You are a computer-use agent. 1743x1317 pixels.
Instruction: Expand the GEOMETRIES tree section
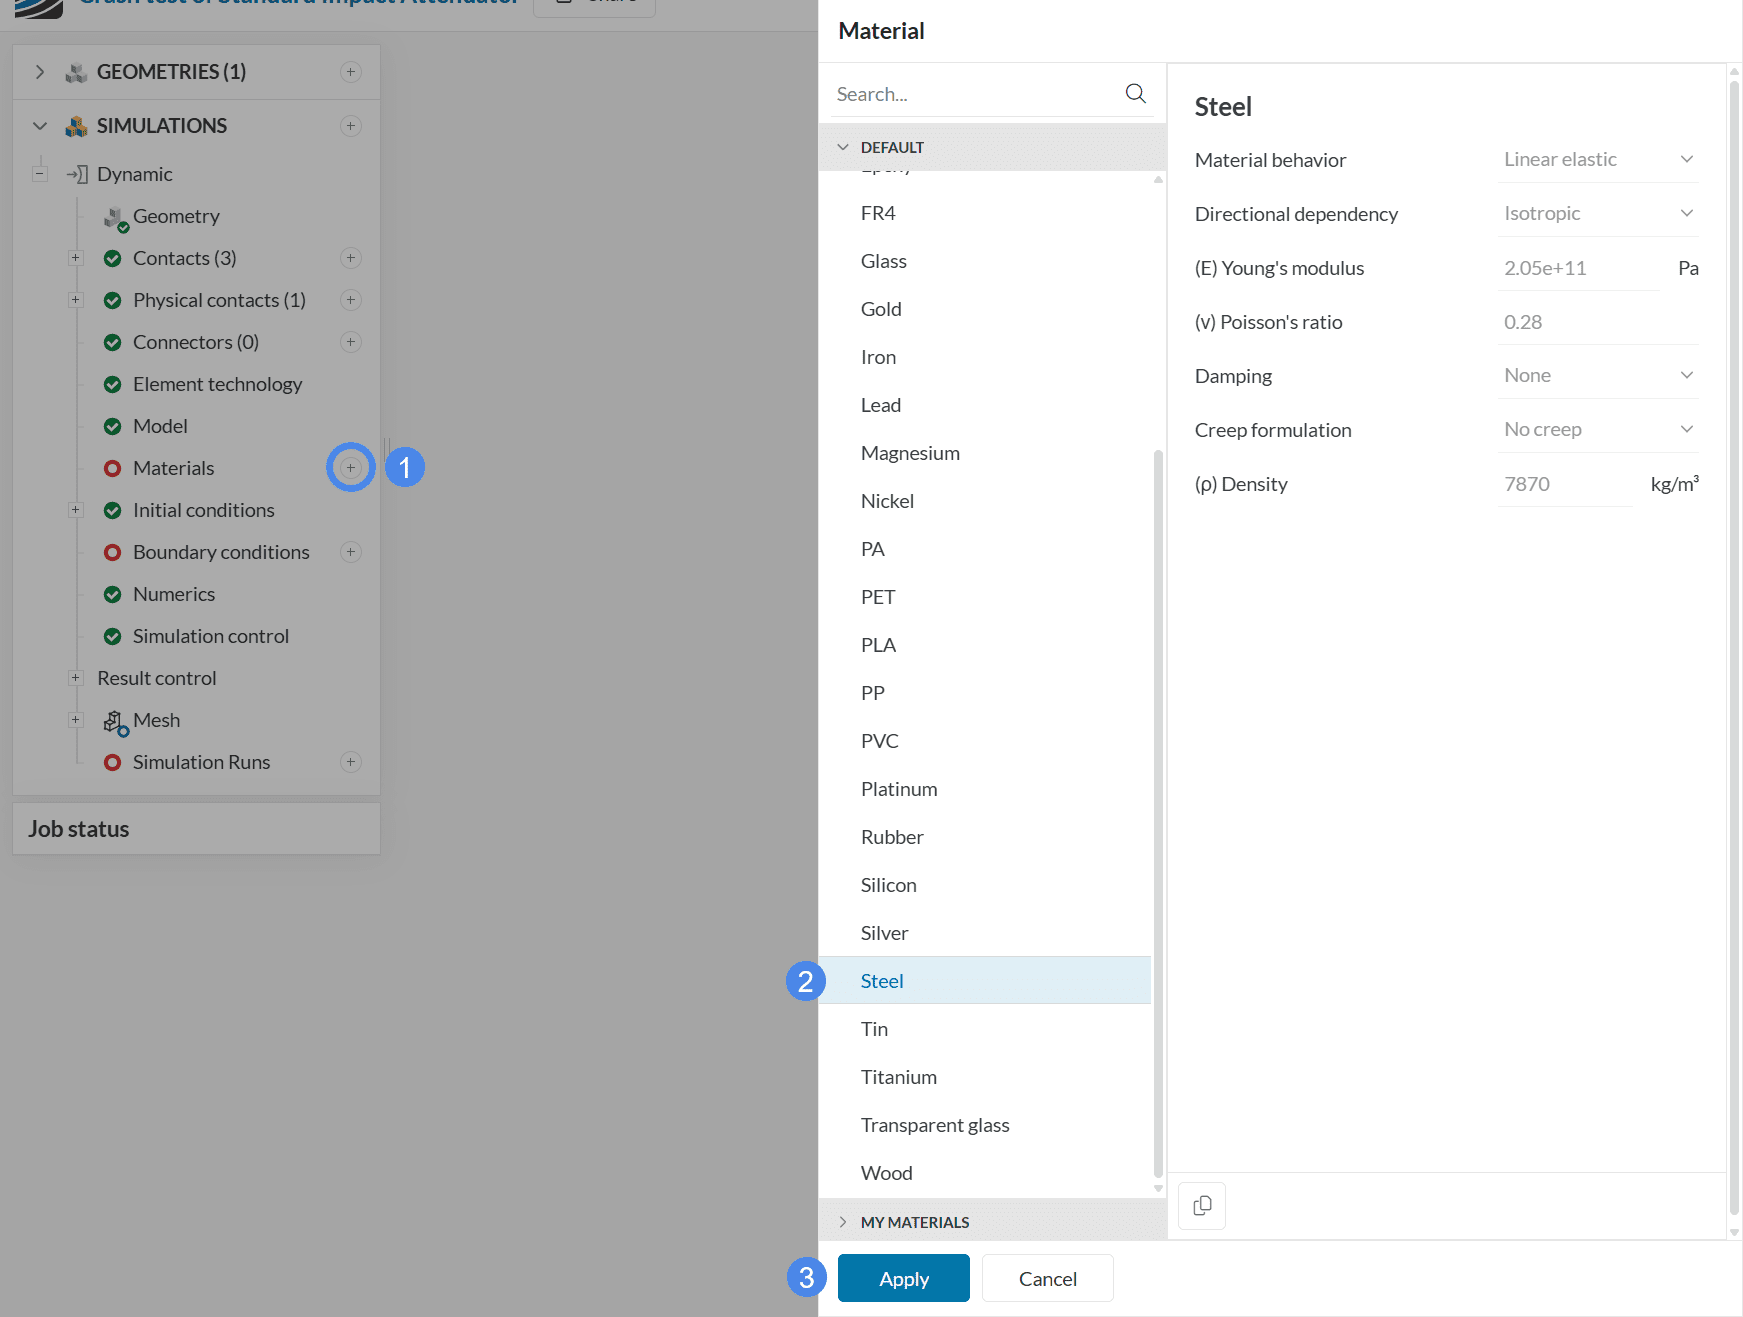[x=40, y=72]
